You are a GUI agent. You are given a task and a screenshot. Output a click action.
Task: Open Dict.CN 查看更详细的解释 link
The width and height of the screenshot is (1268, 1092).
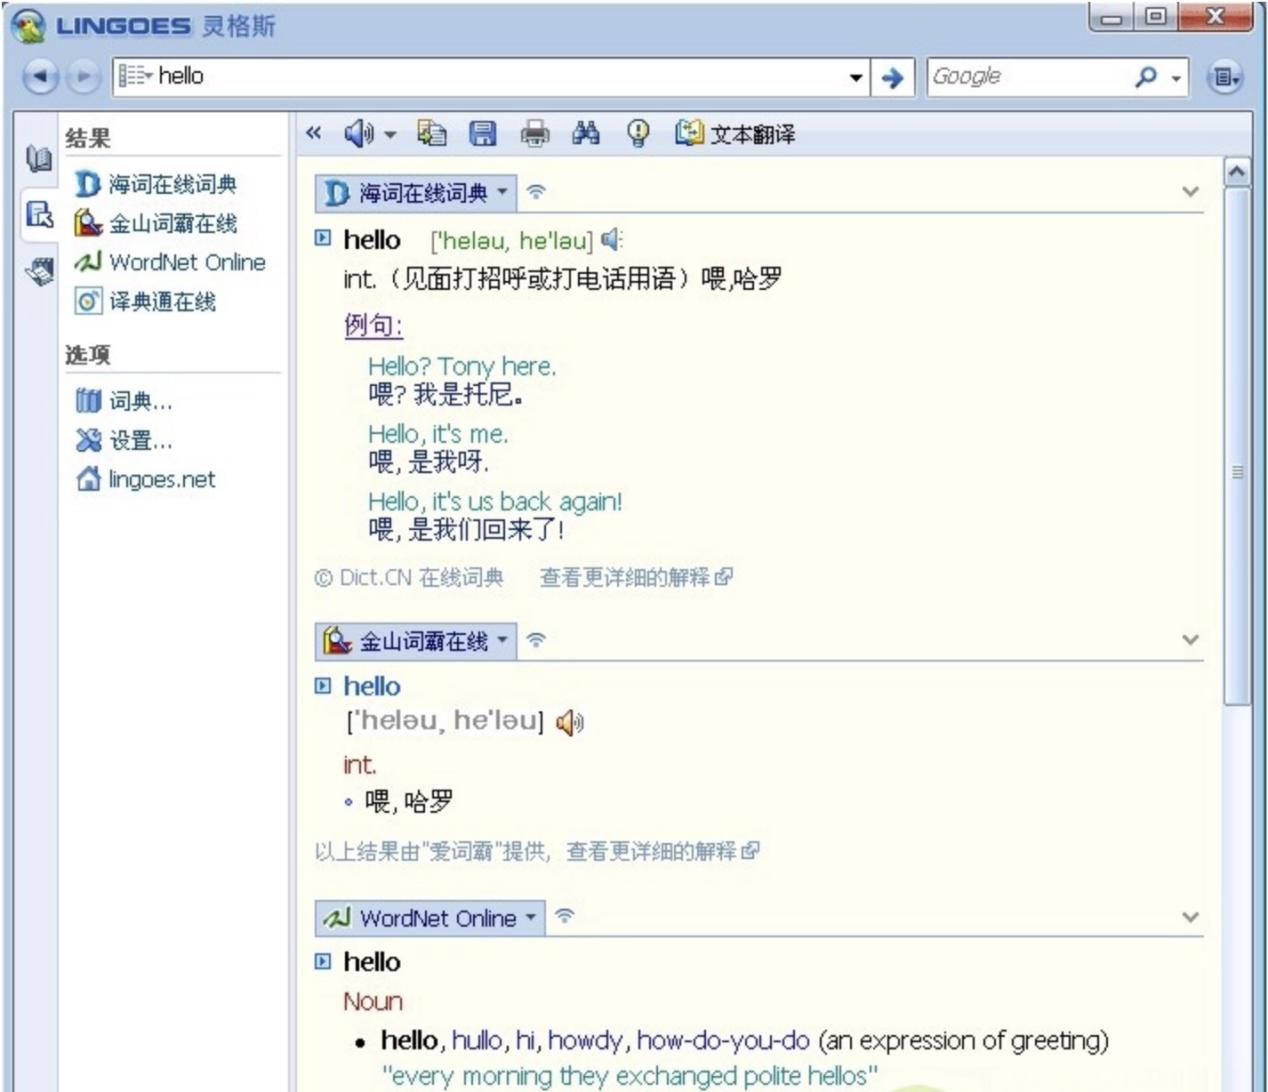click(636, 577)
